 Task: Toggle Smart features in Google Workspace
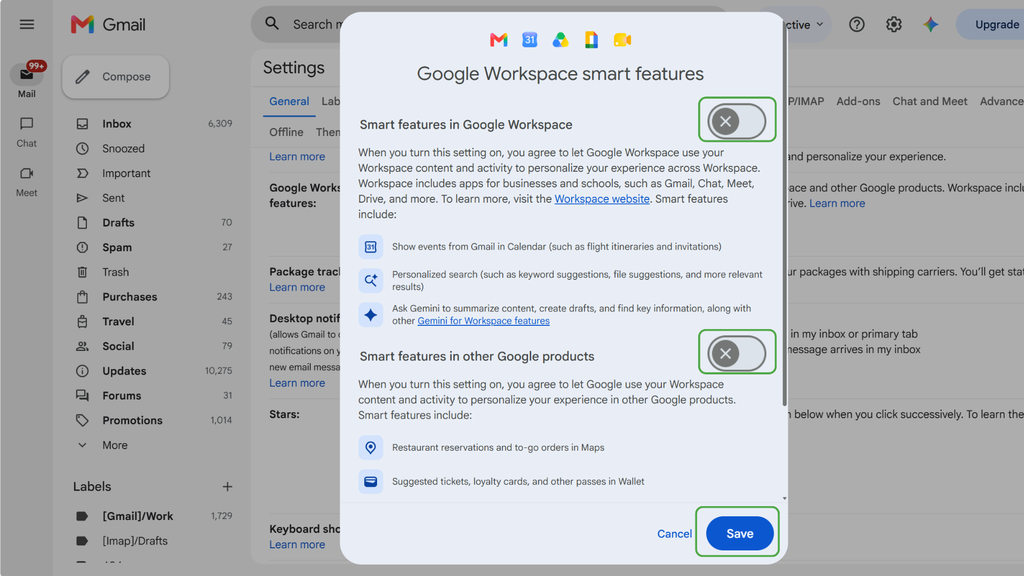(737, 121)
